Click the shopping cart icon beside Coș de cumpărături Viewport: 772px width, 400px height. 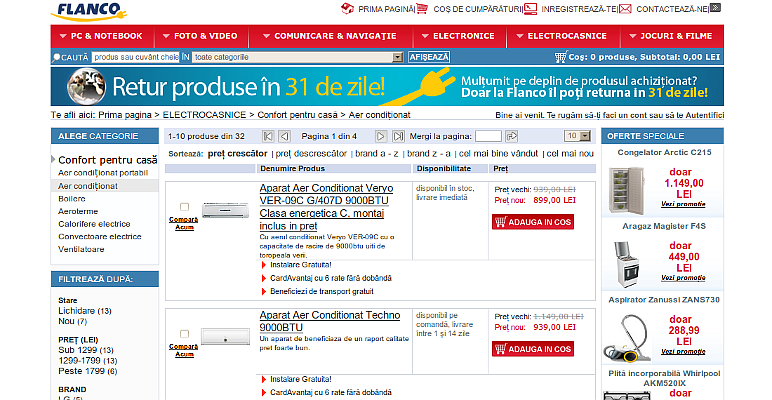[422, 8]
